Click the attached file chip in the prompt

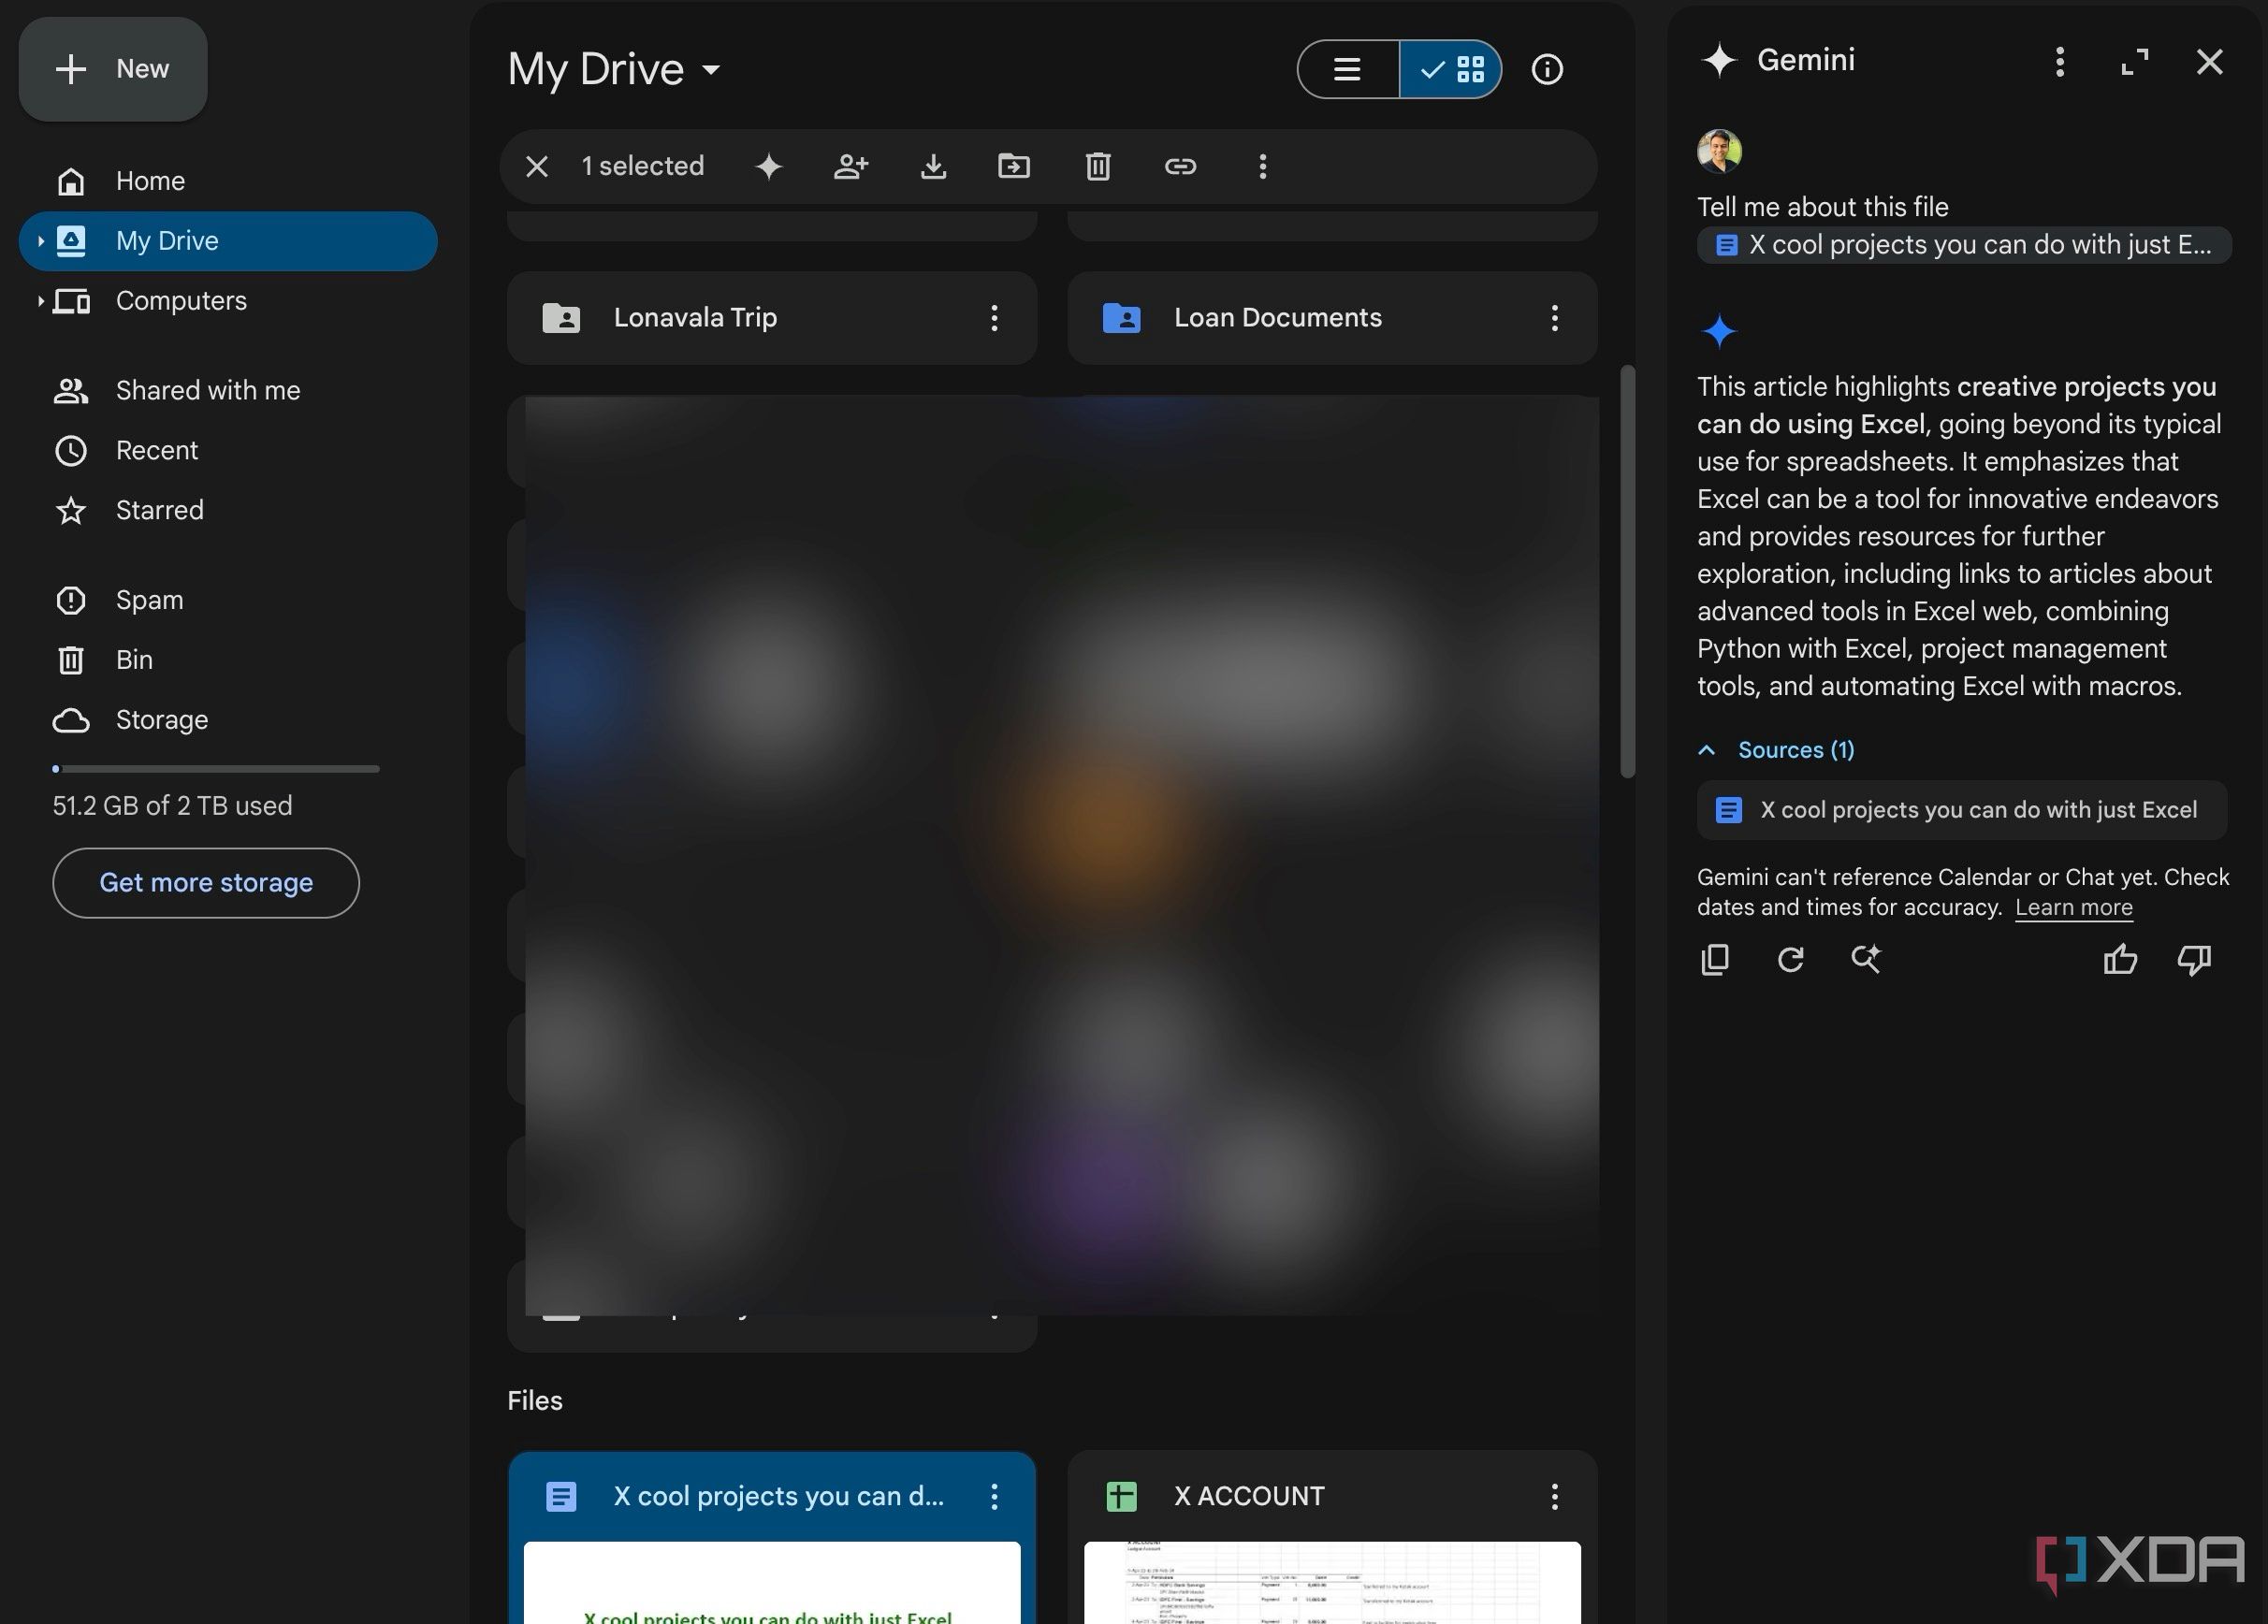pos(1963,245)
